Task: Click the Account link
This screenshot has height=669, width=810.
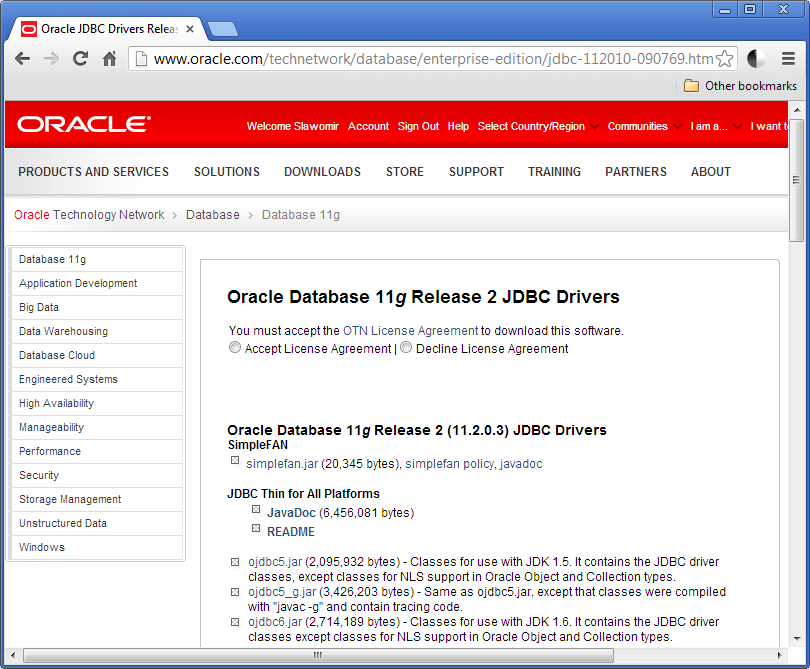Action: (368, 126)
